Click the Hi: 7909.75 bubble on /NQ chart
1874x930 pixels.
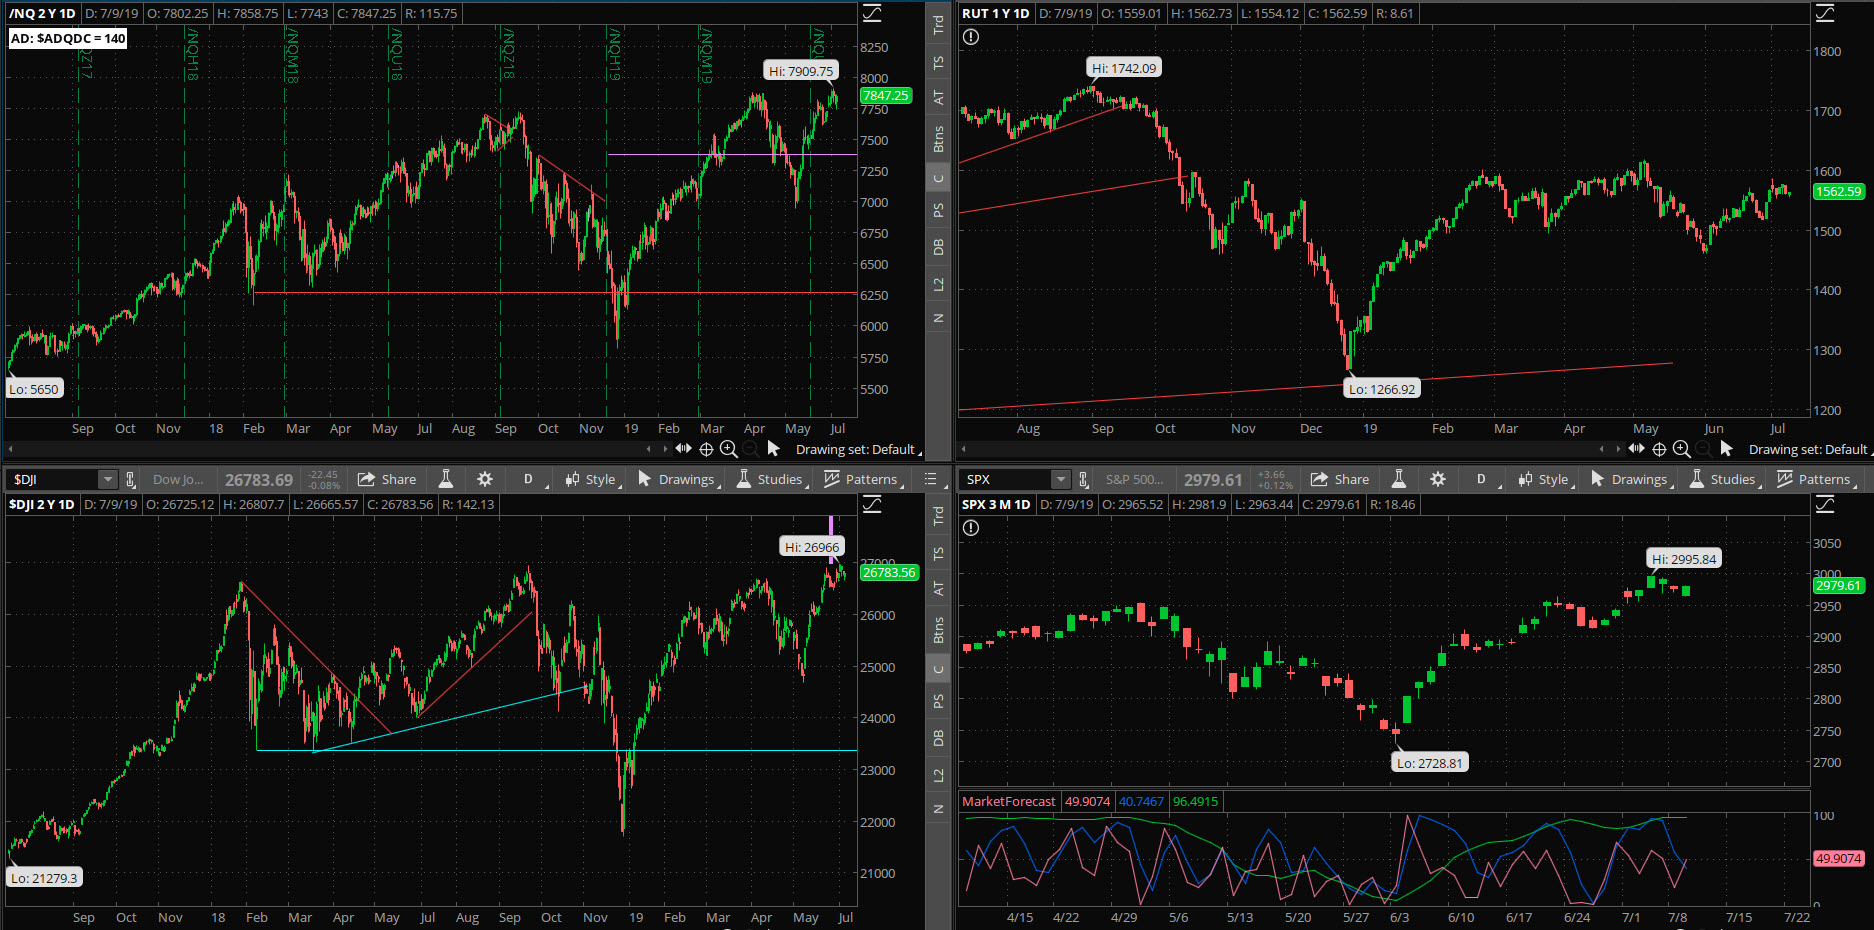click(x=800, y=71)
